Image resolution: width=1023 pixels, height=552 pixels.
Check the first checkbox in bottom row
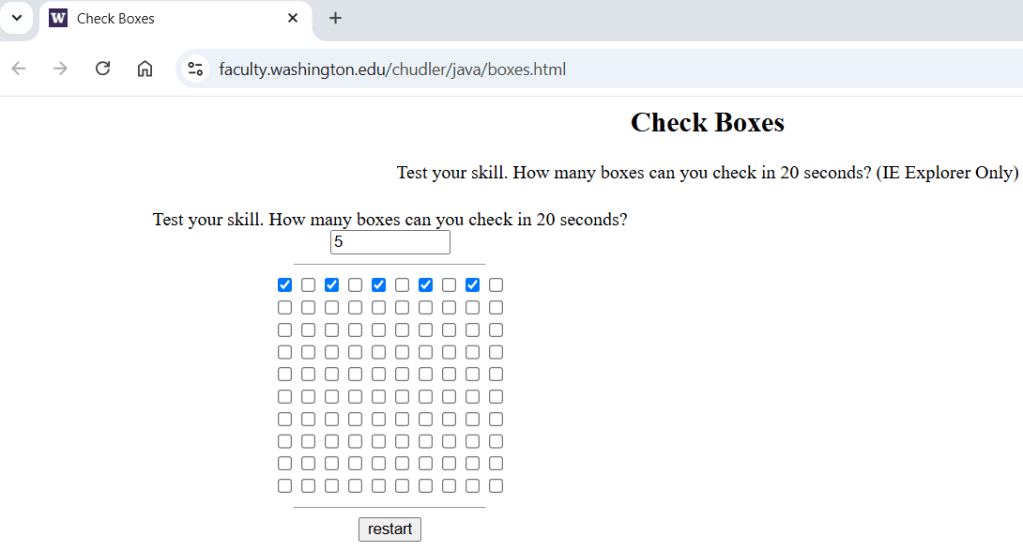pos(285,486)
